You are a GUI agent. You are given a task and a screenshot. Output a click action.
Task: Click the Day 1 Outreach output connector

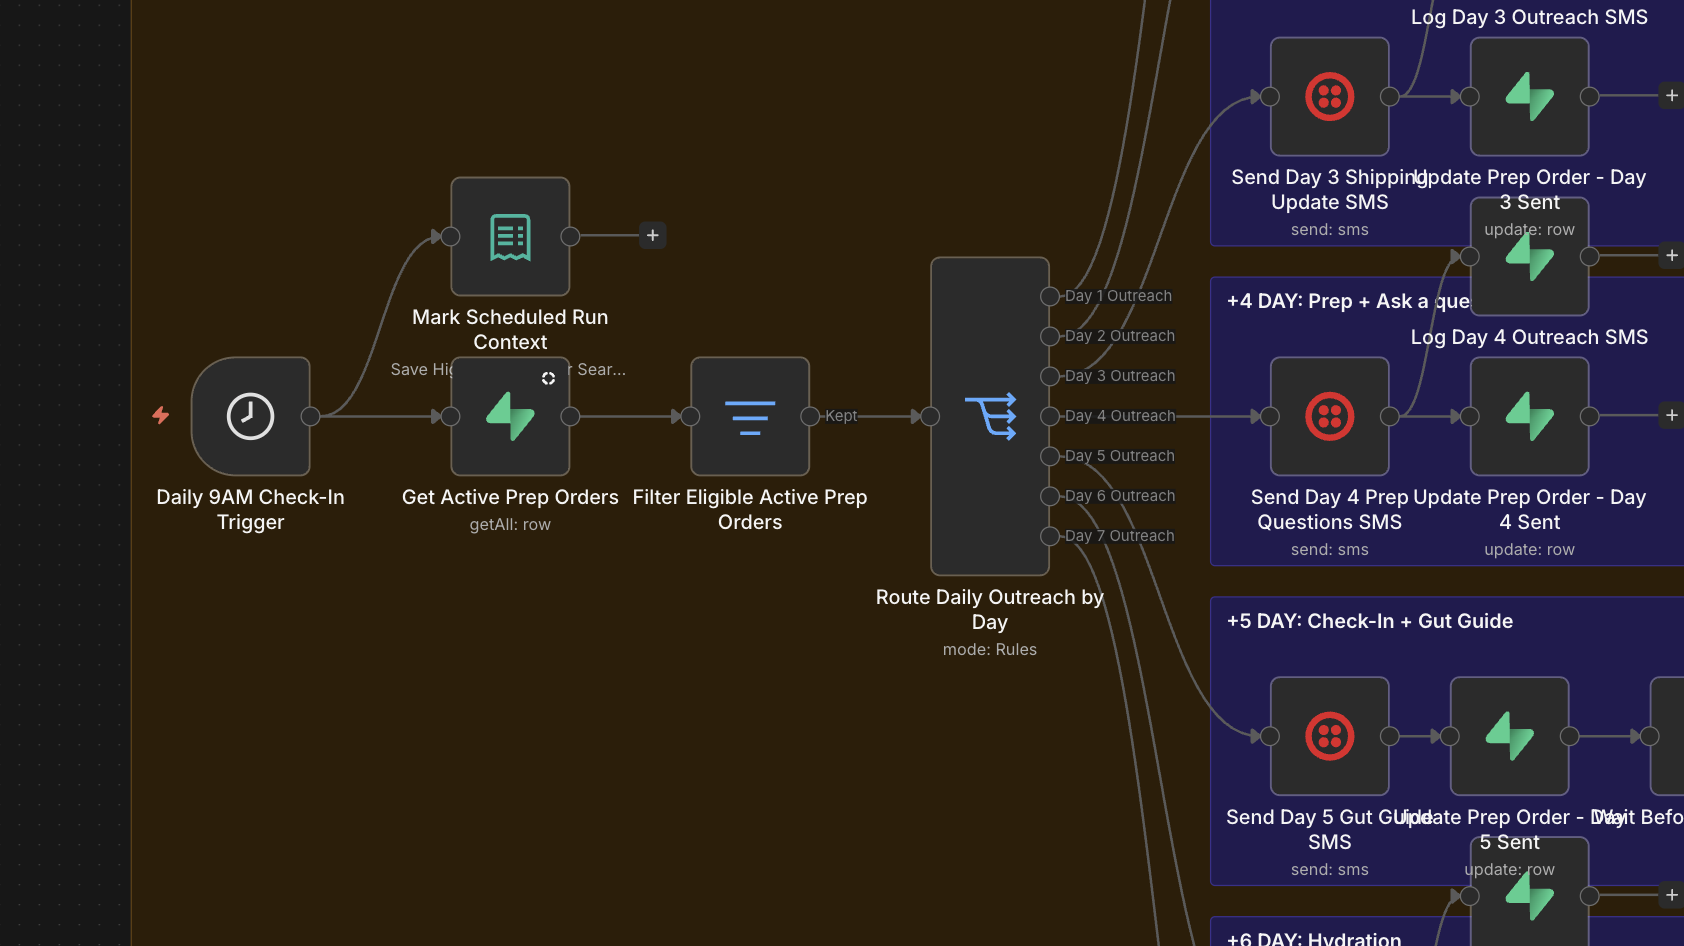point(1050,296)
